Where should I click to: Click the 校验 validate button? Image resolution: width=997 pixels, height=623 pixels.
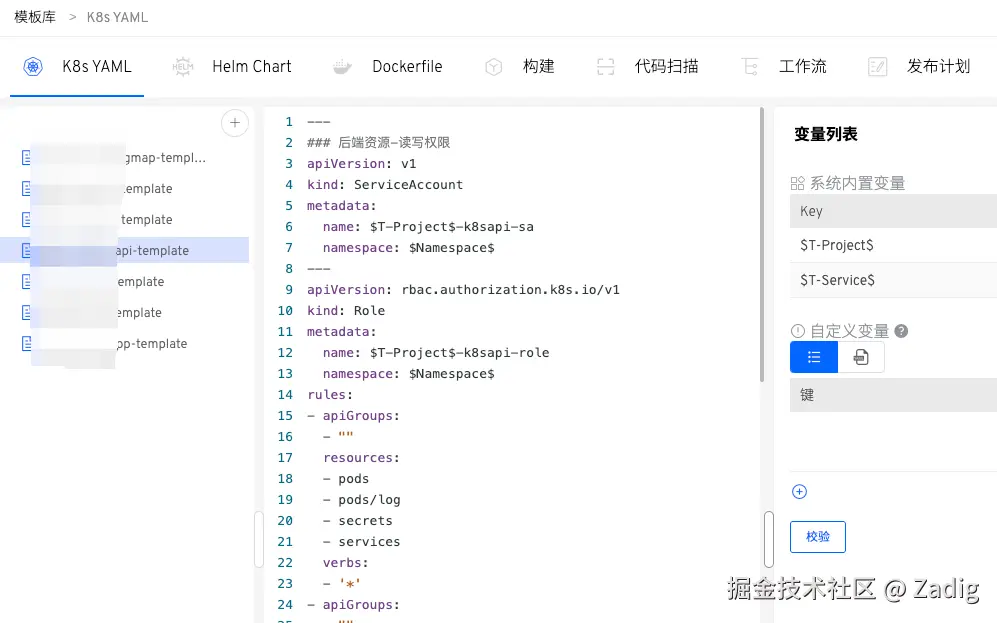point(818,537)
